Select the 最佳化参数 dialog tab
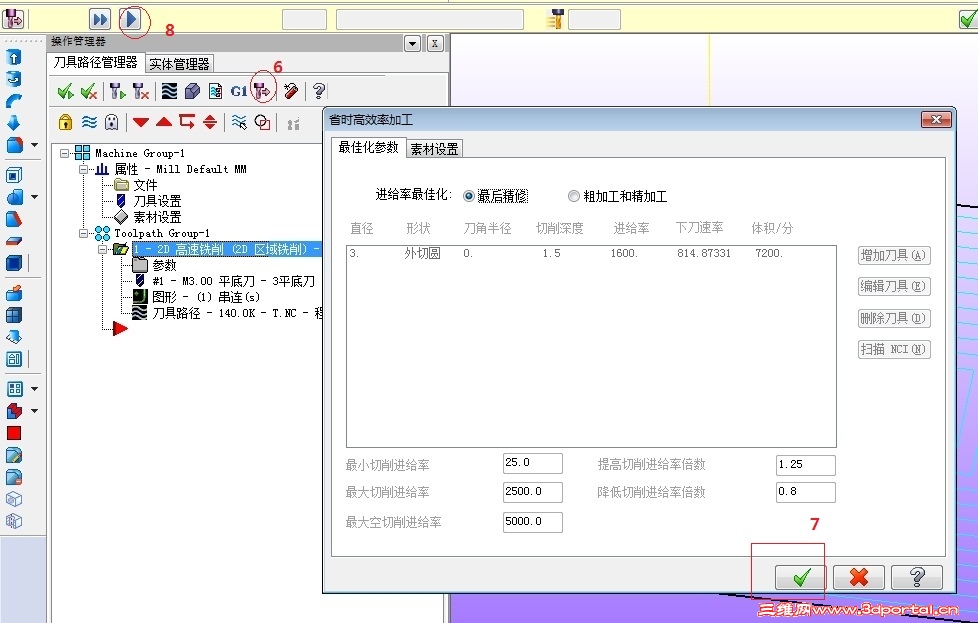This screenshot has width=978, height=623. (x=368, y=147)
